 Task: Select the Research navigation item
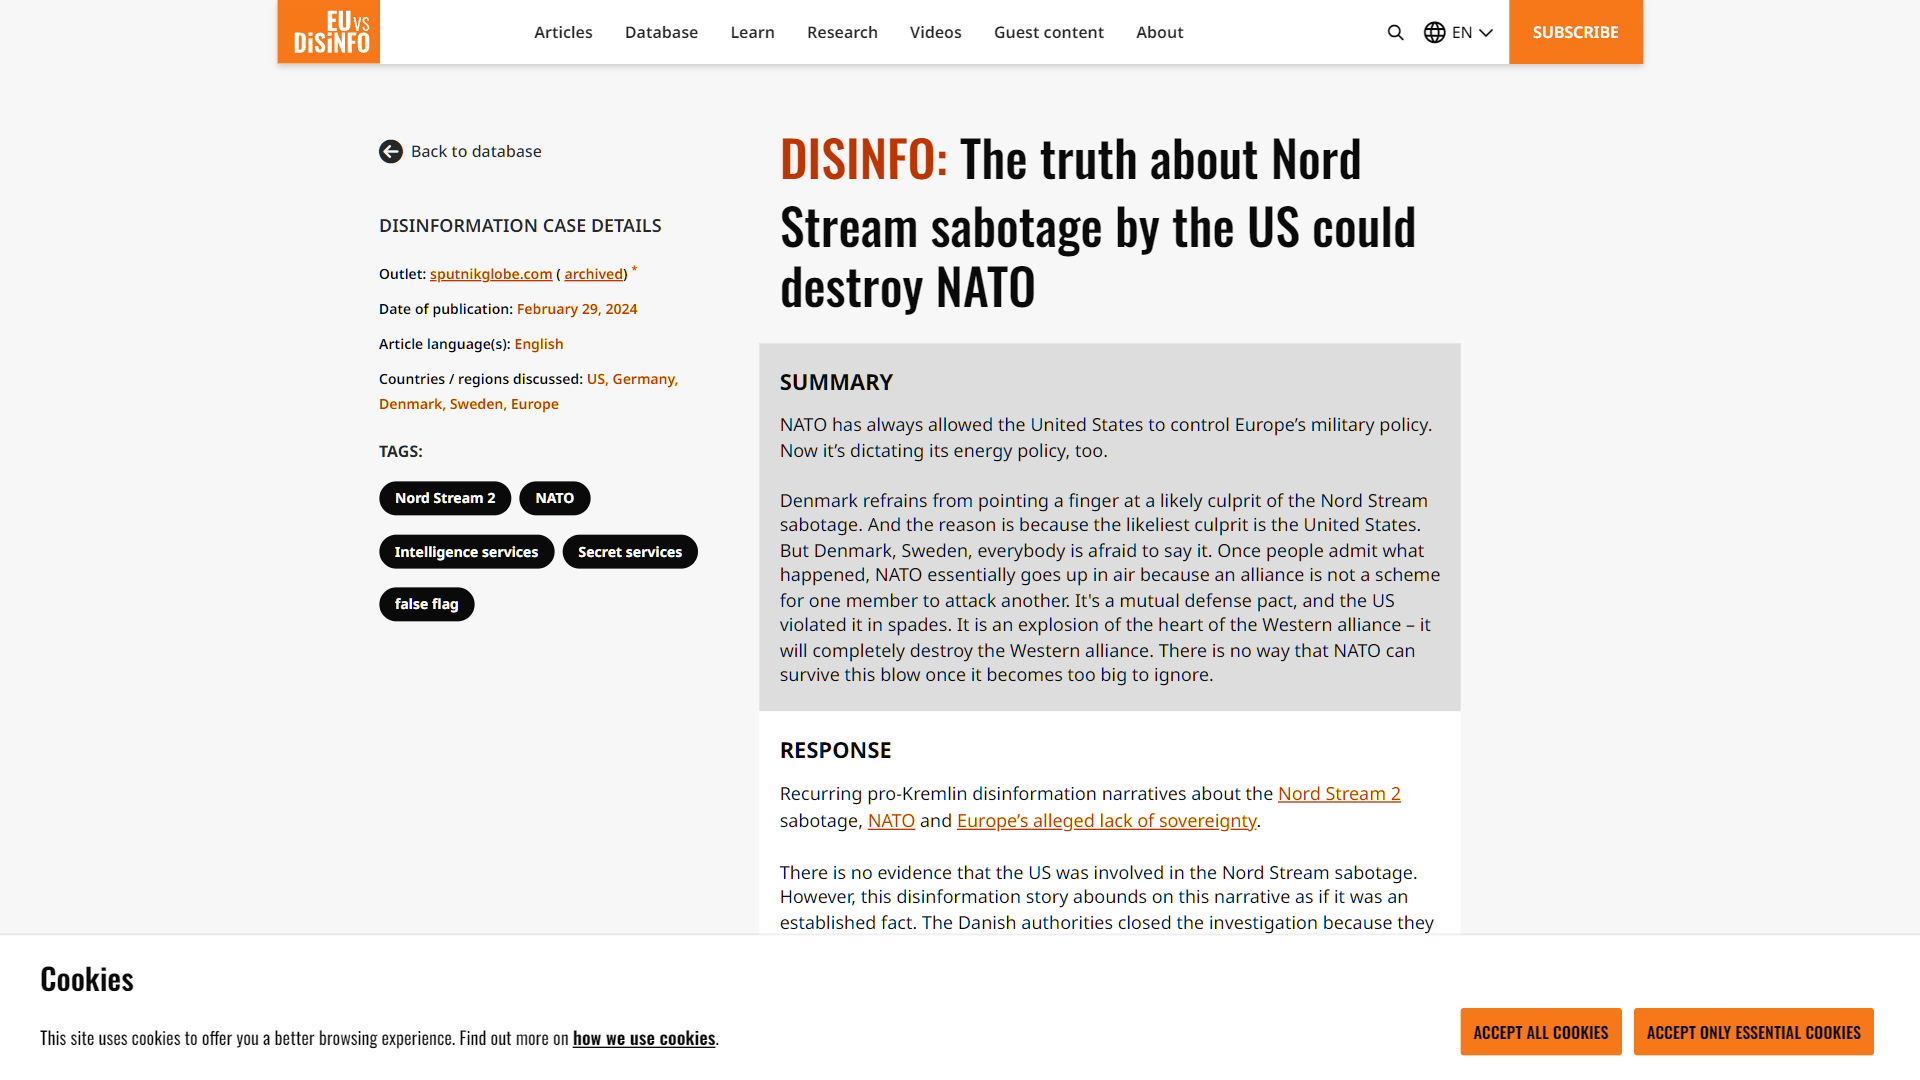842,32
